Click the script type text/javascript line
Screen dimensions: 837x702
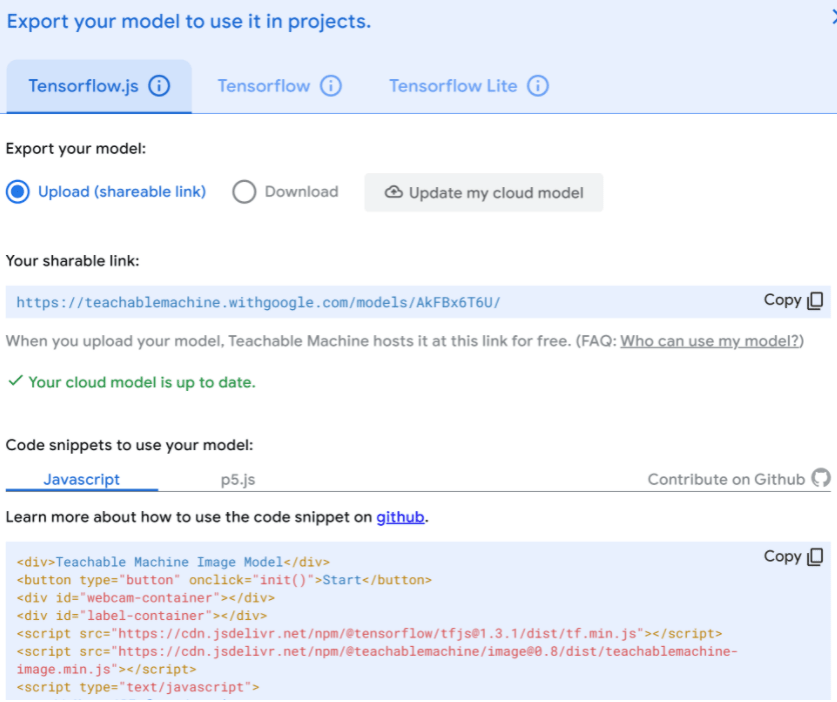coord(138,687)
